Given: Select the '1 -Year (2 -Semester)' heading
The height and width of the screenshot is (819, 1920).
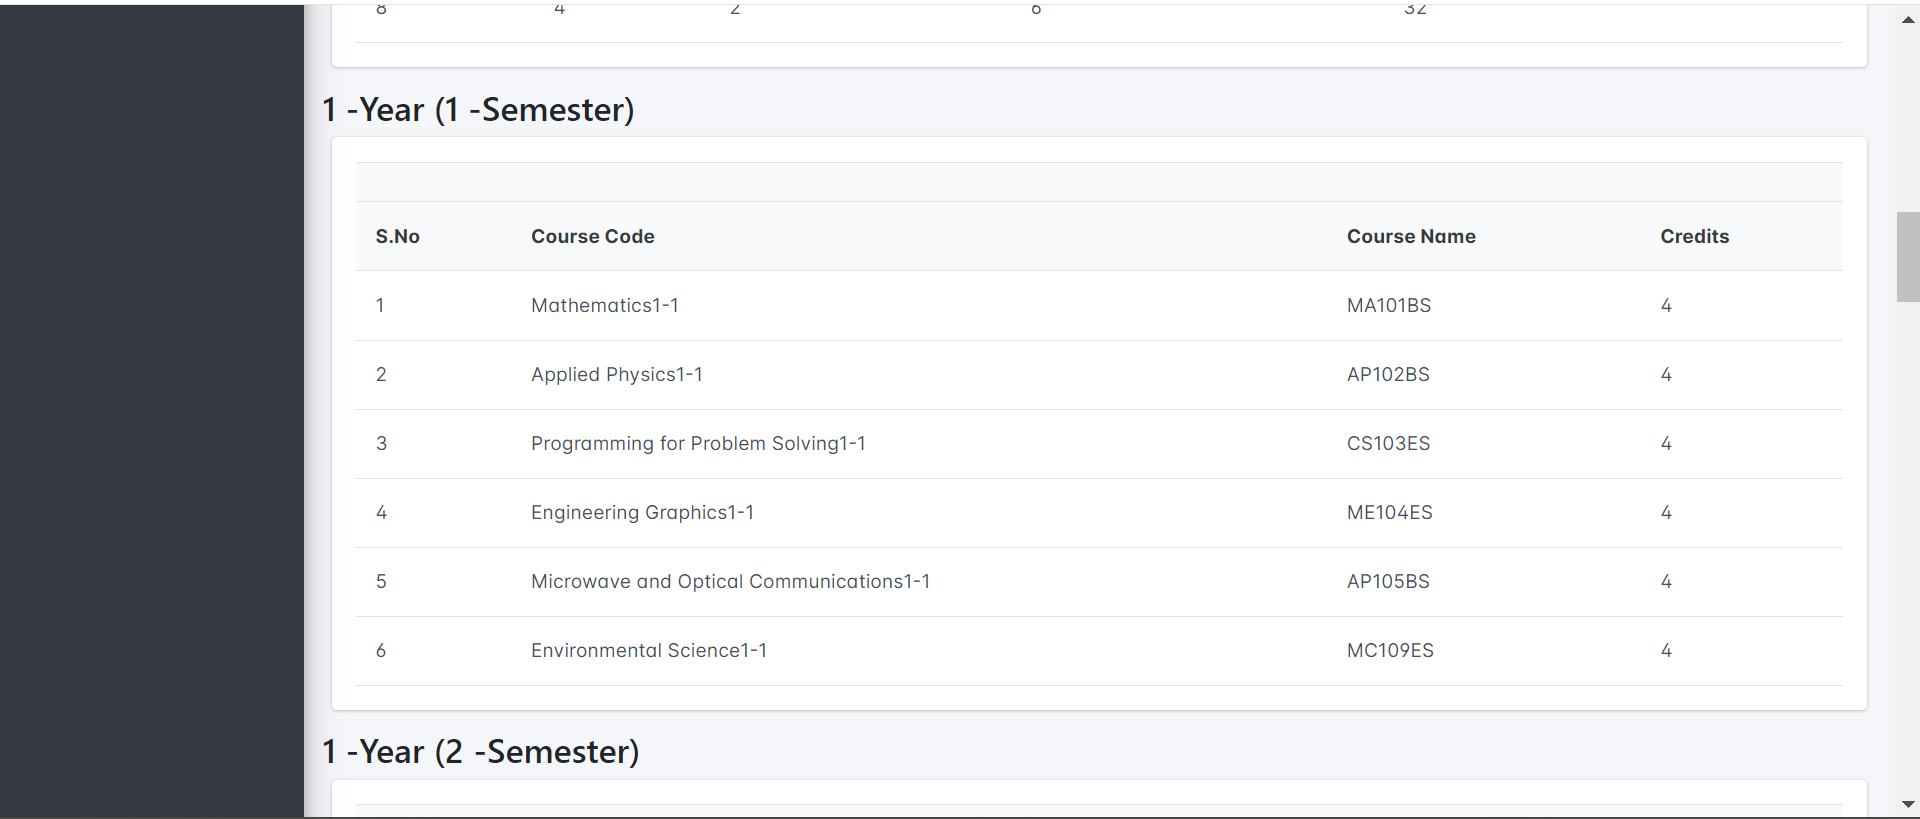Looking at the screenshot, I should (481, 752).
